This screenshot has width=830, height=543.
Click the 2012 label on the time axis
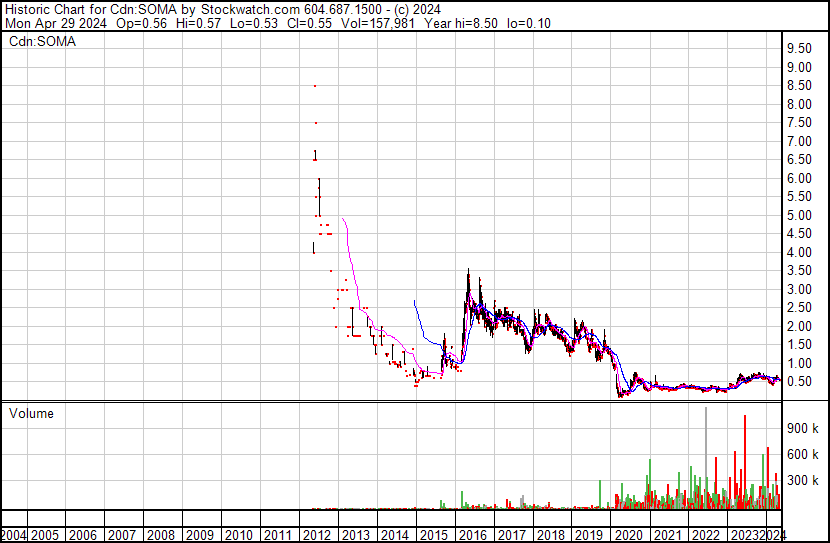(316, 535)
